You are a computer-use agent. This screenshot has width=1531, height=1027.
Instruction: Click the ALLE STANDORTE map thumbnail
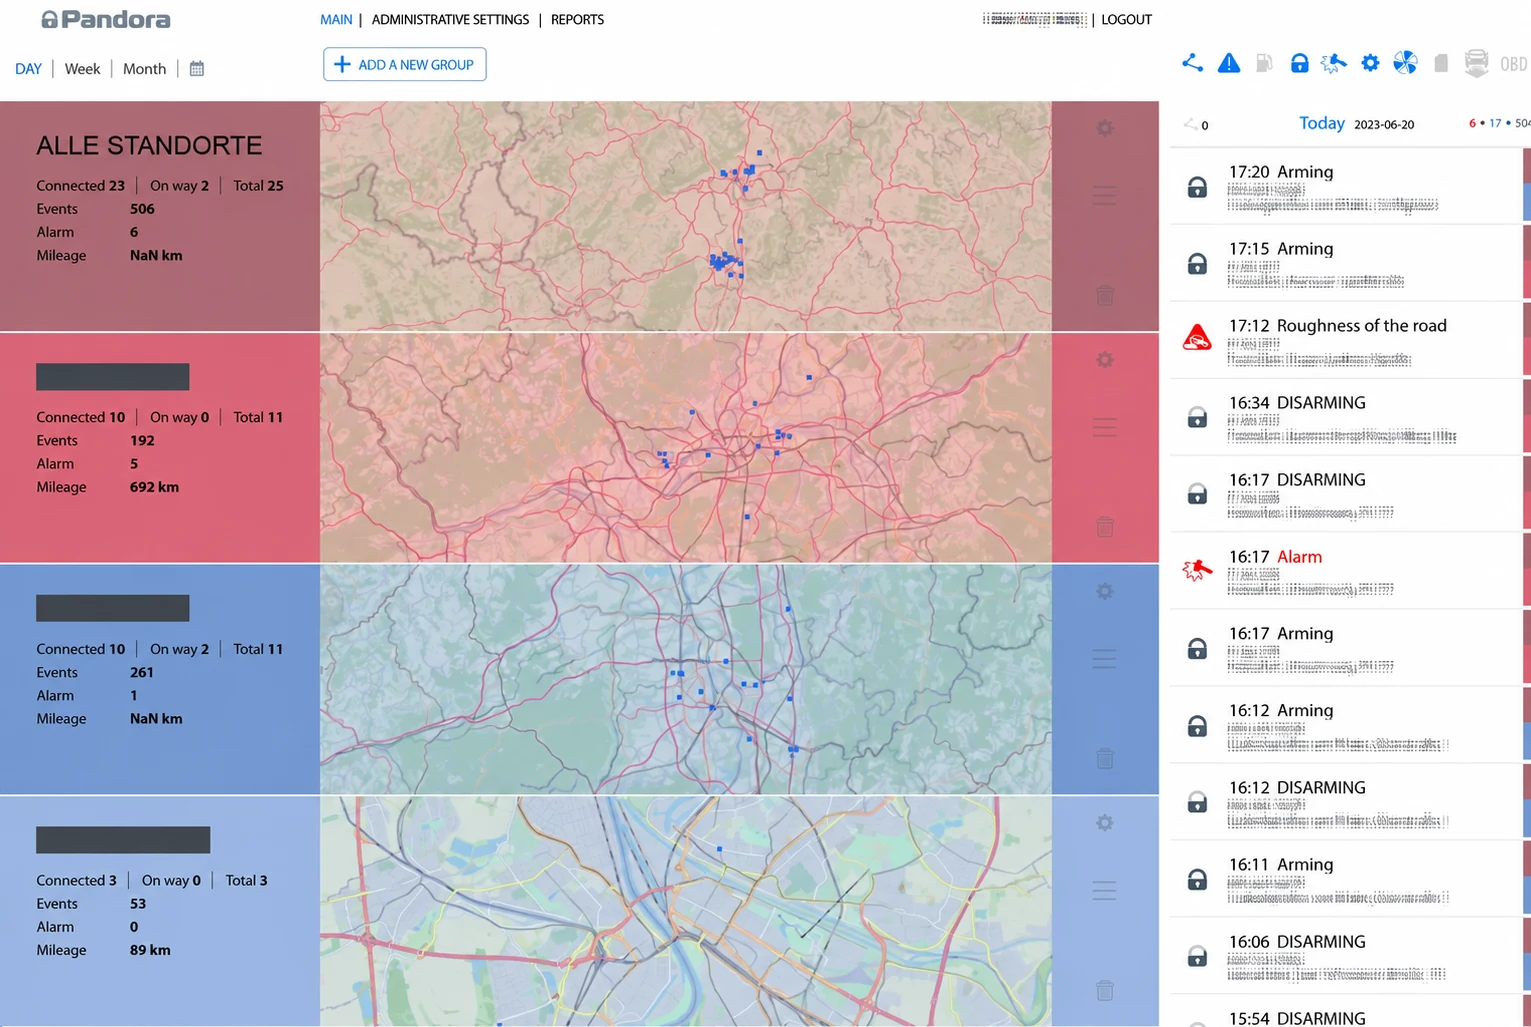(685, 216)
